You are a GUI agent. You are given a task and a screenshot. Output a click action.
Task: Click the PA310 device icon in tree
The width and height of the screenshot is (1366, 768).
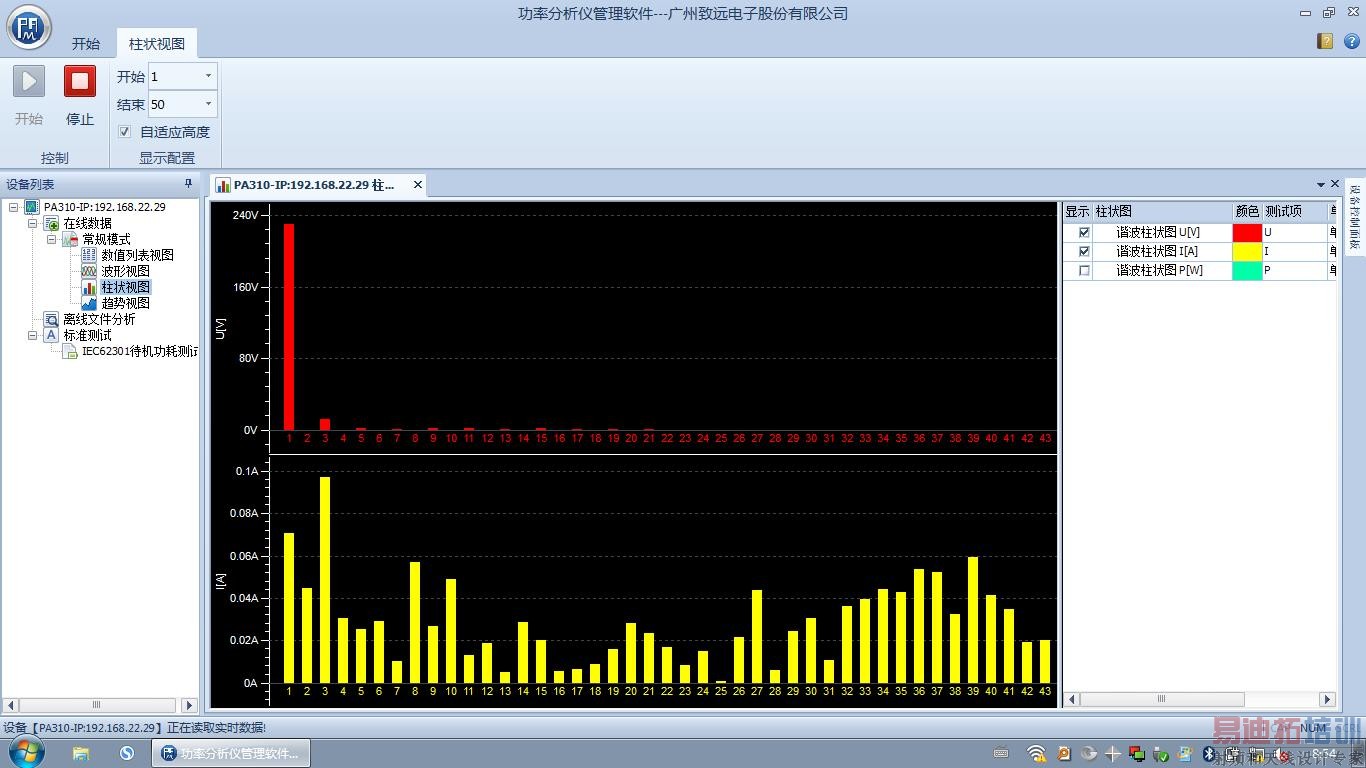[x=32, y=207]
